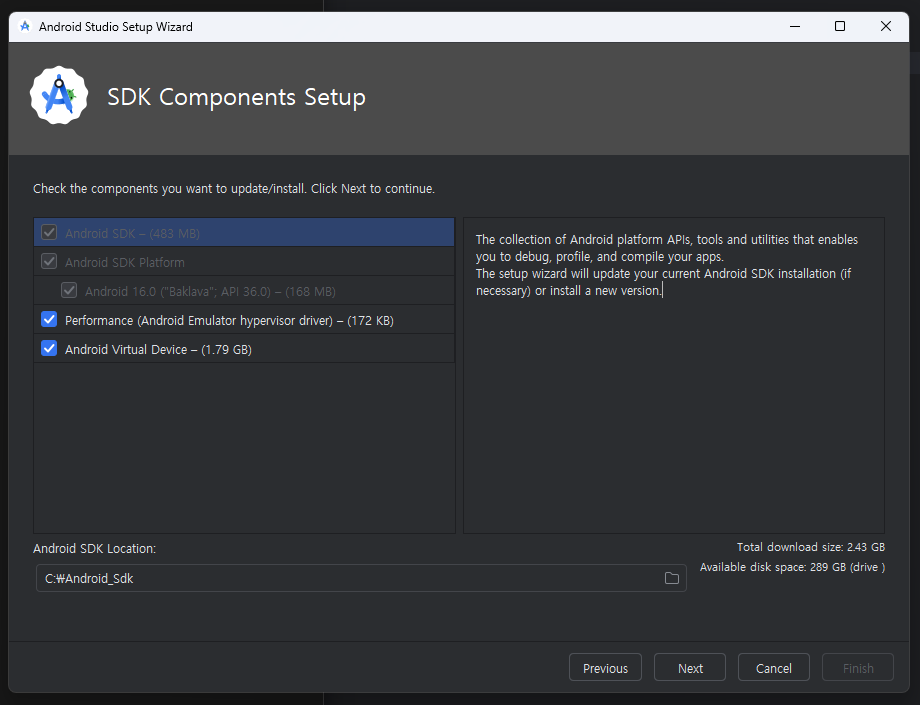Click the Android SDK Location path field
The image size is (920, 705).
tap(361, 578)
